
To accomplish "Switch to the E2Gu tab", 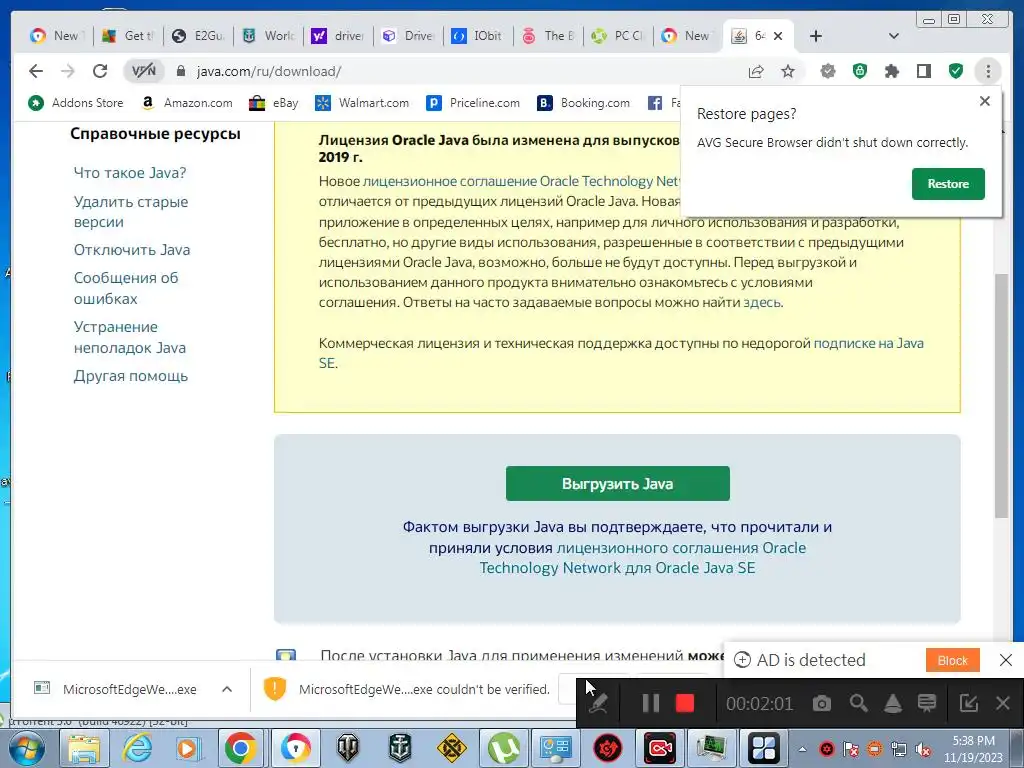I will pos(198,36).
